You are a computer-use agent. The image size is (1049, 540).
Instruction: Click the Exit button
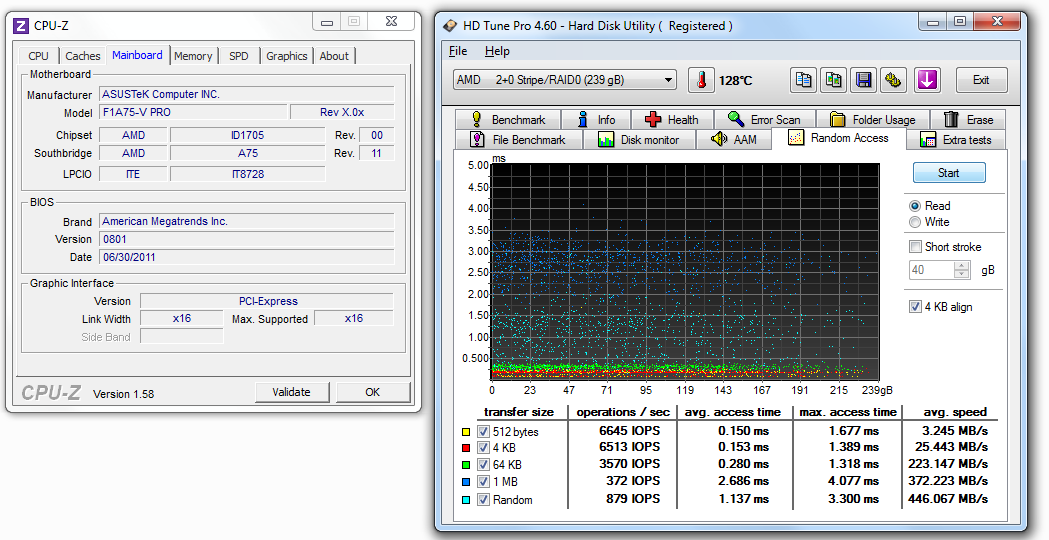pos(981,80)
